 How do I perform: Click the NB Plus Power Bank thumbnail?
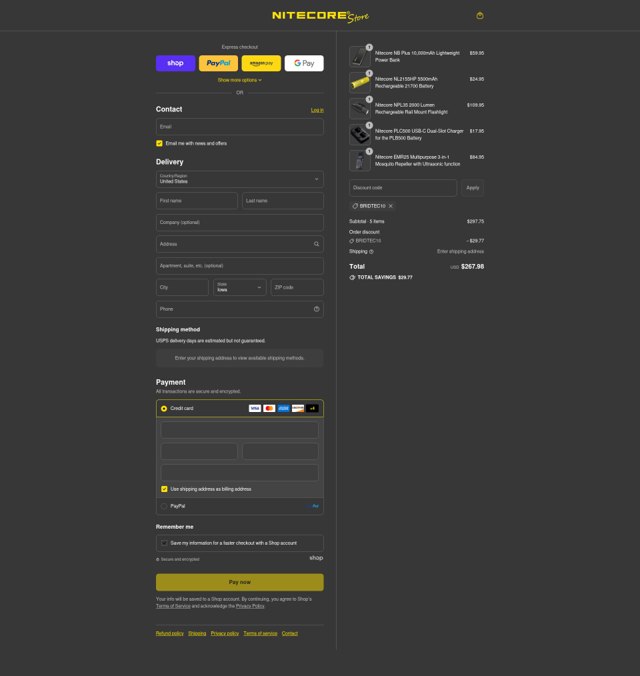click(360, 56)
